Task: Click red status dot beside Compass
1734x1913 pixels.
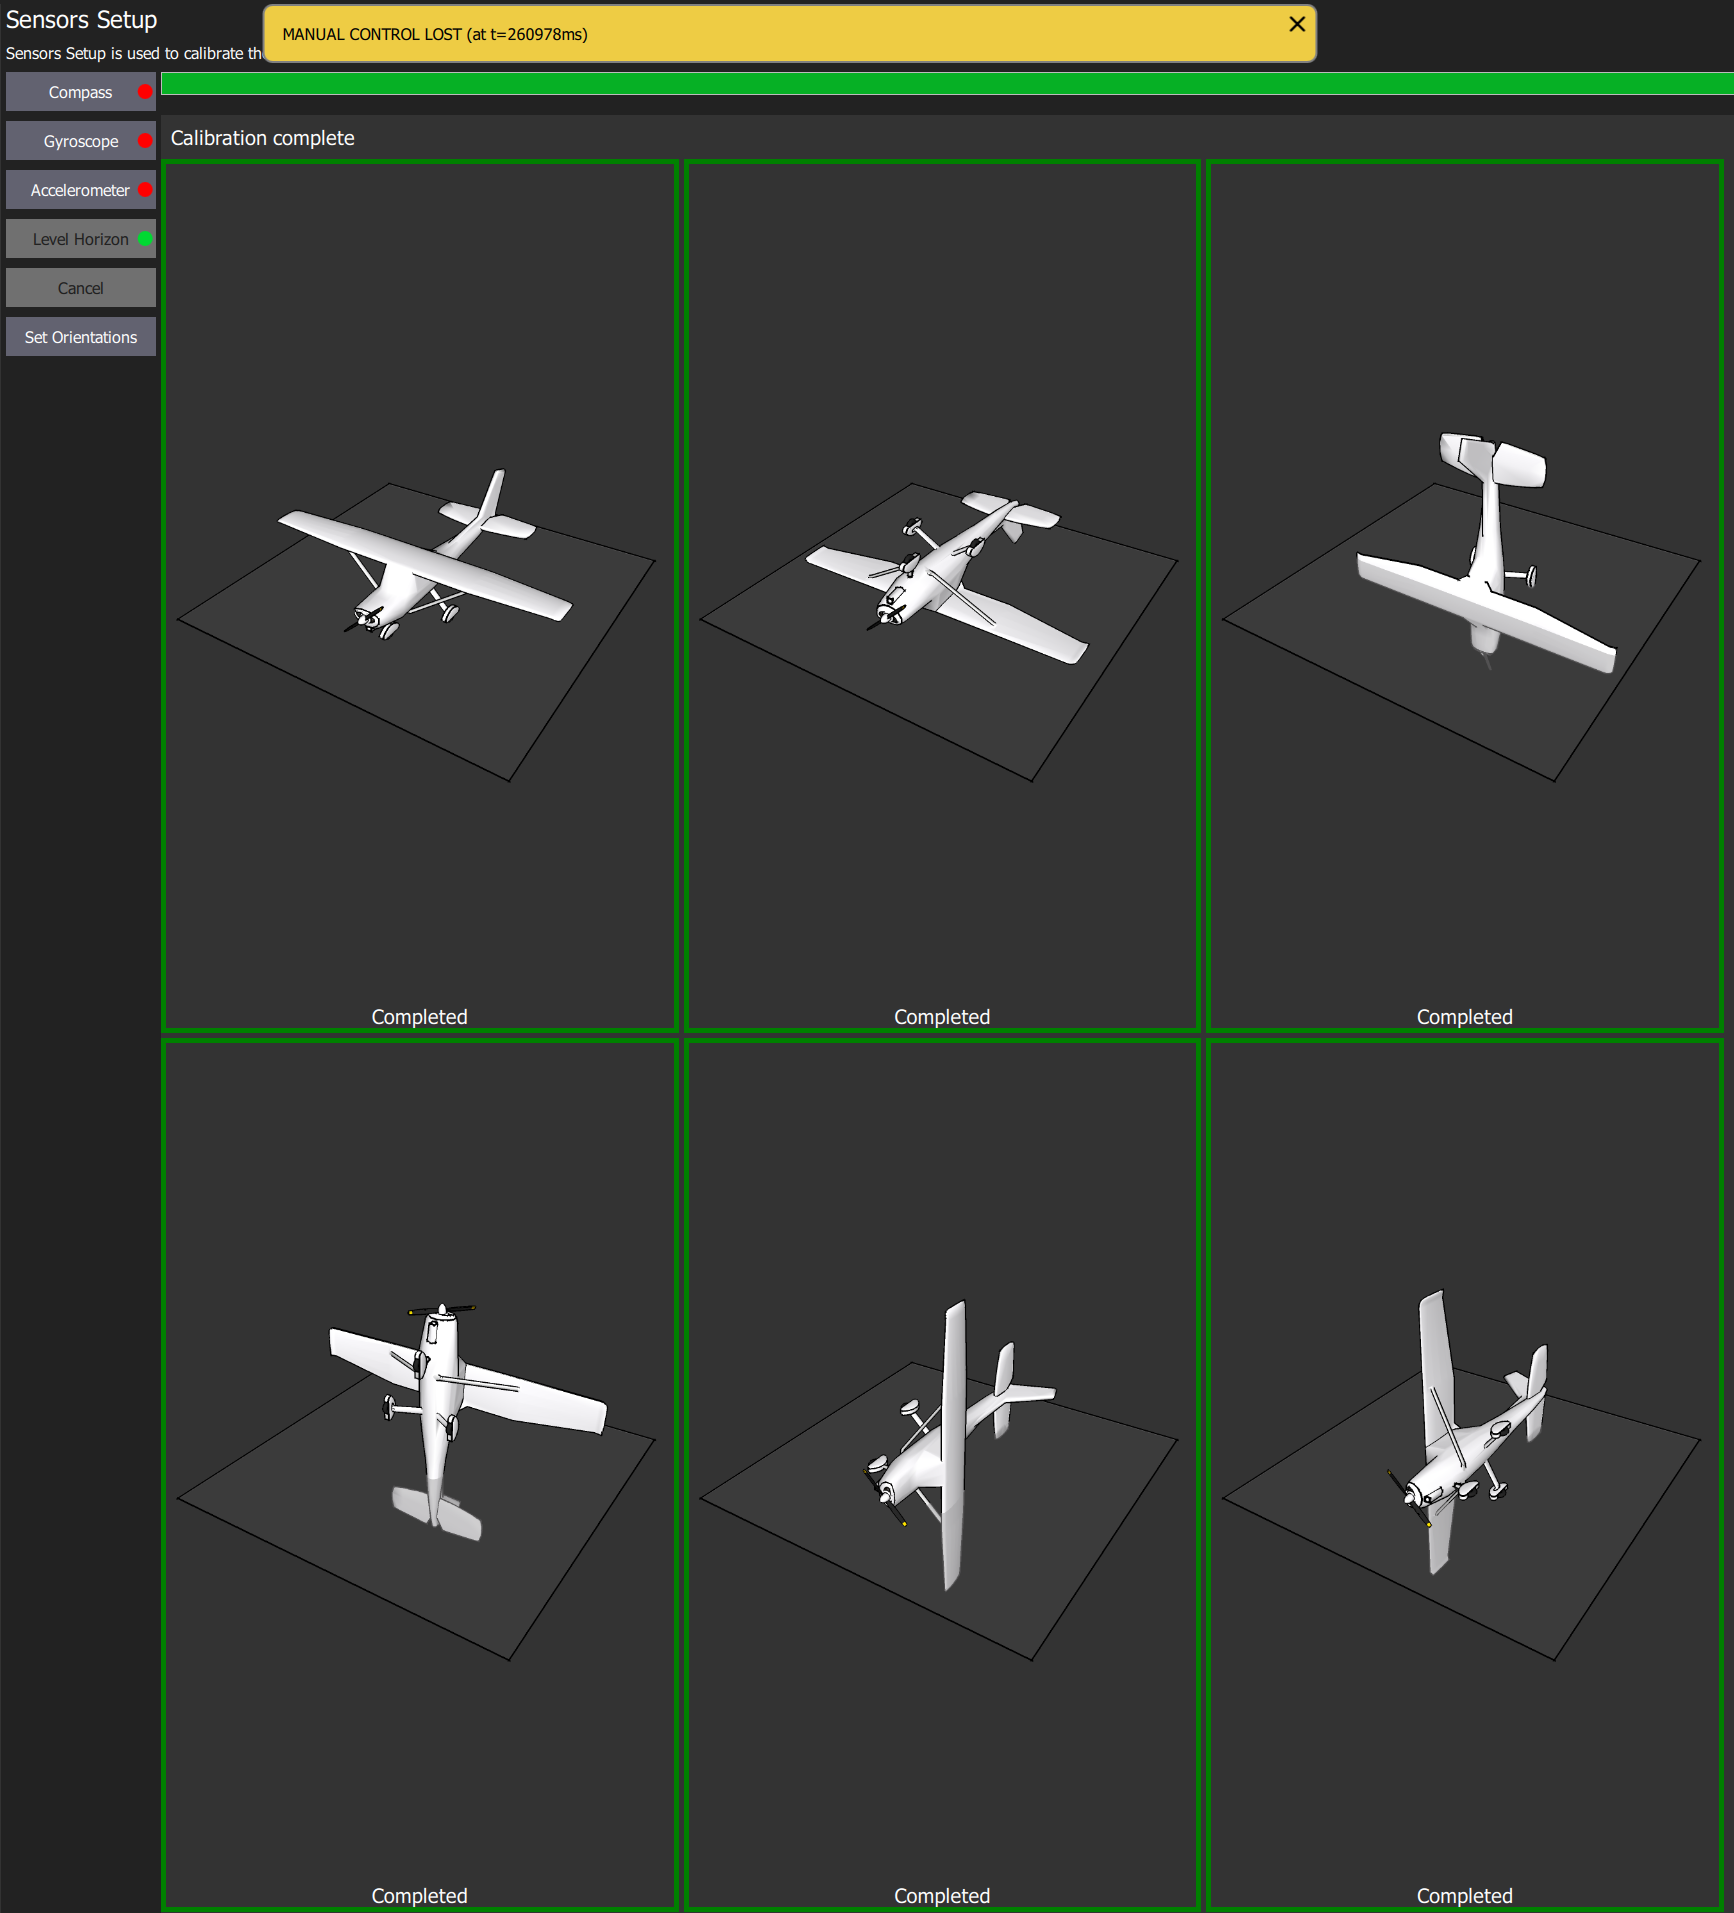Action: pos(145,92)
